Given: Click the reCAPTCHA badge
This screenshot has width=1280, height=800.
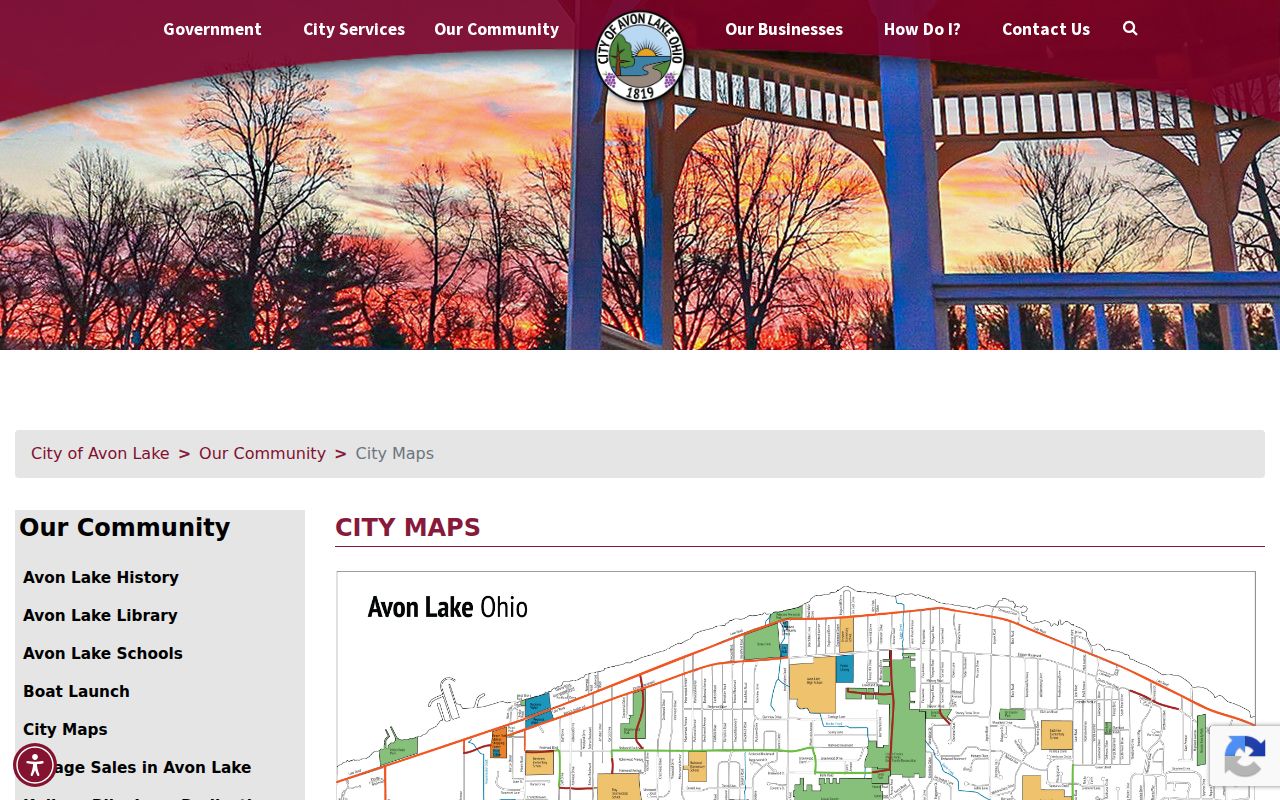Looking at the screenshot, I should (x=1244, y=756).
